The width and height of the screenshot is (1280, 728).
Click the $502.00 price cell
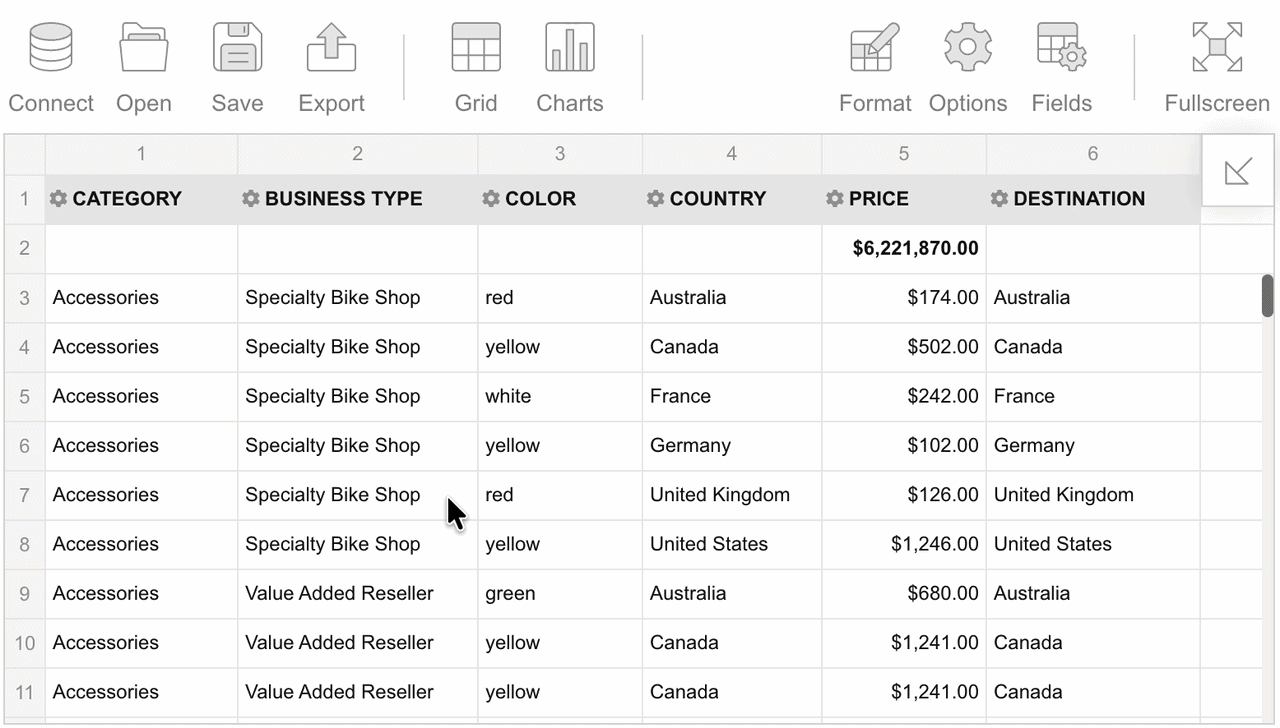point(904,347)
